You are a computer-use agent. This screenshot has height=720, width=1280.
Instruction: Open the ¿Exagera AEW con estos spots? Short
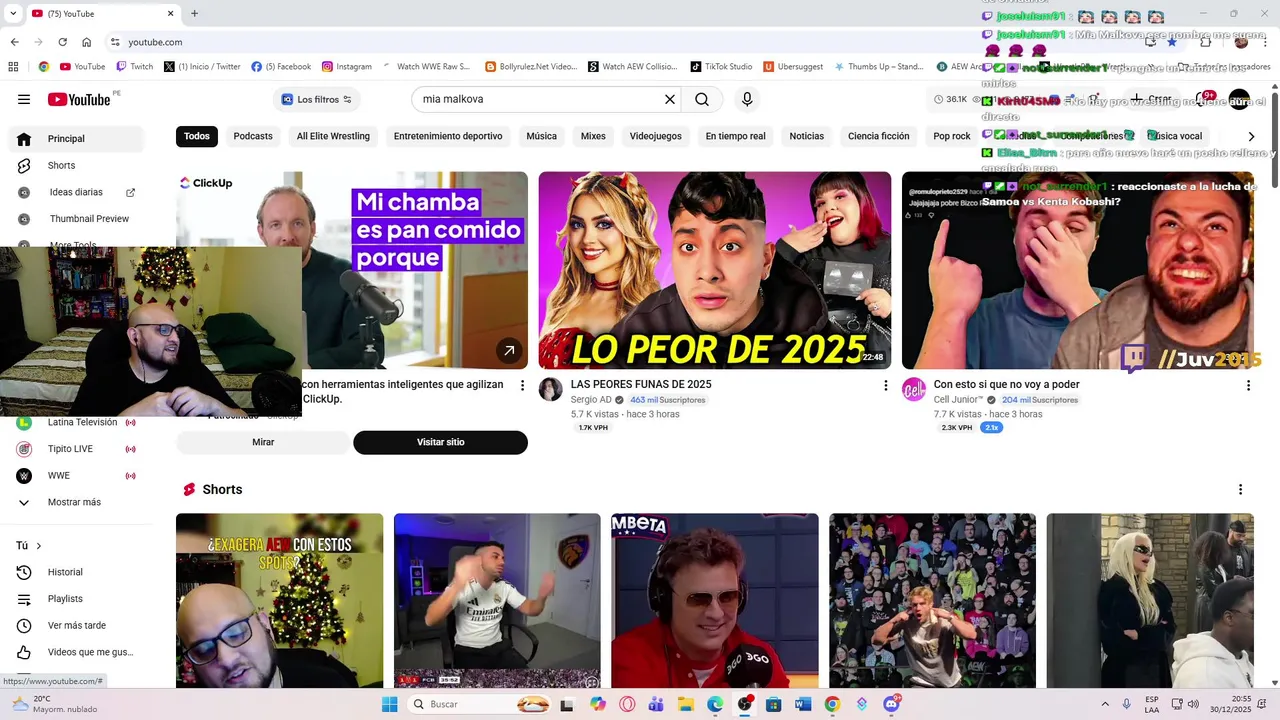point(279,600)
